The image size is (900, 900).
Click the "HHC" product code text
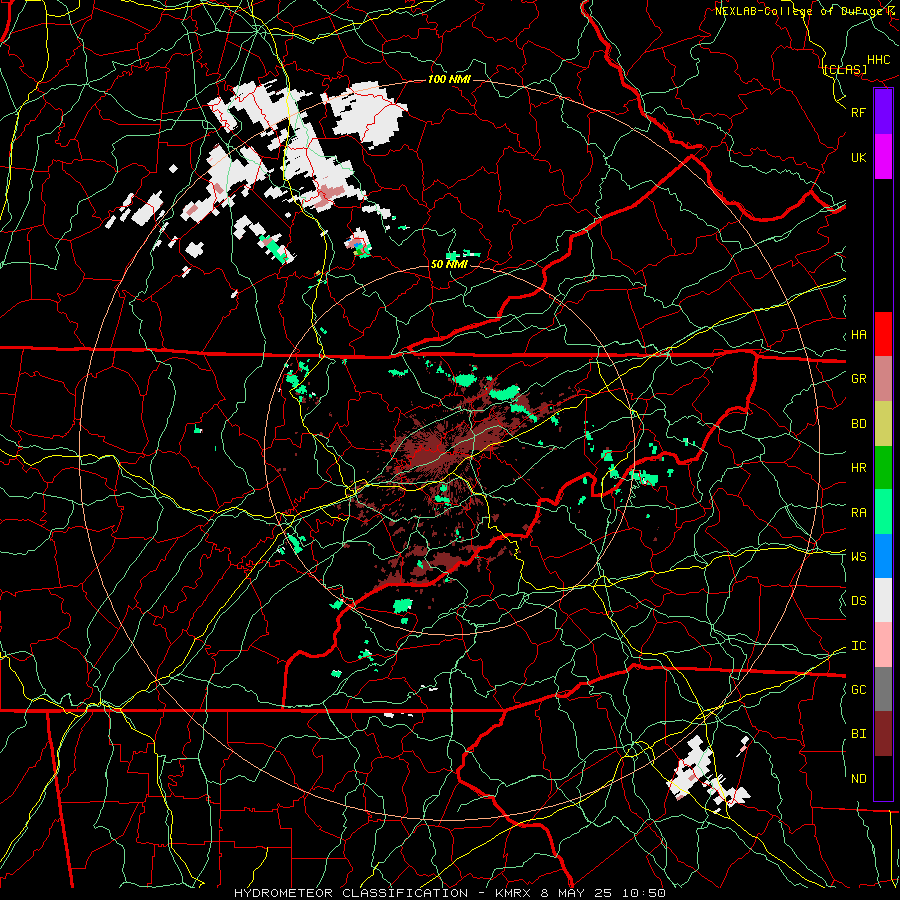(x=878, y=60)
